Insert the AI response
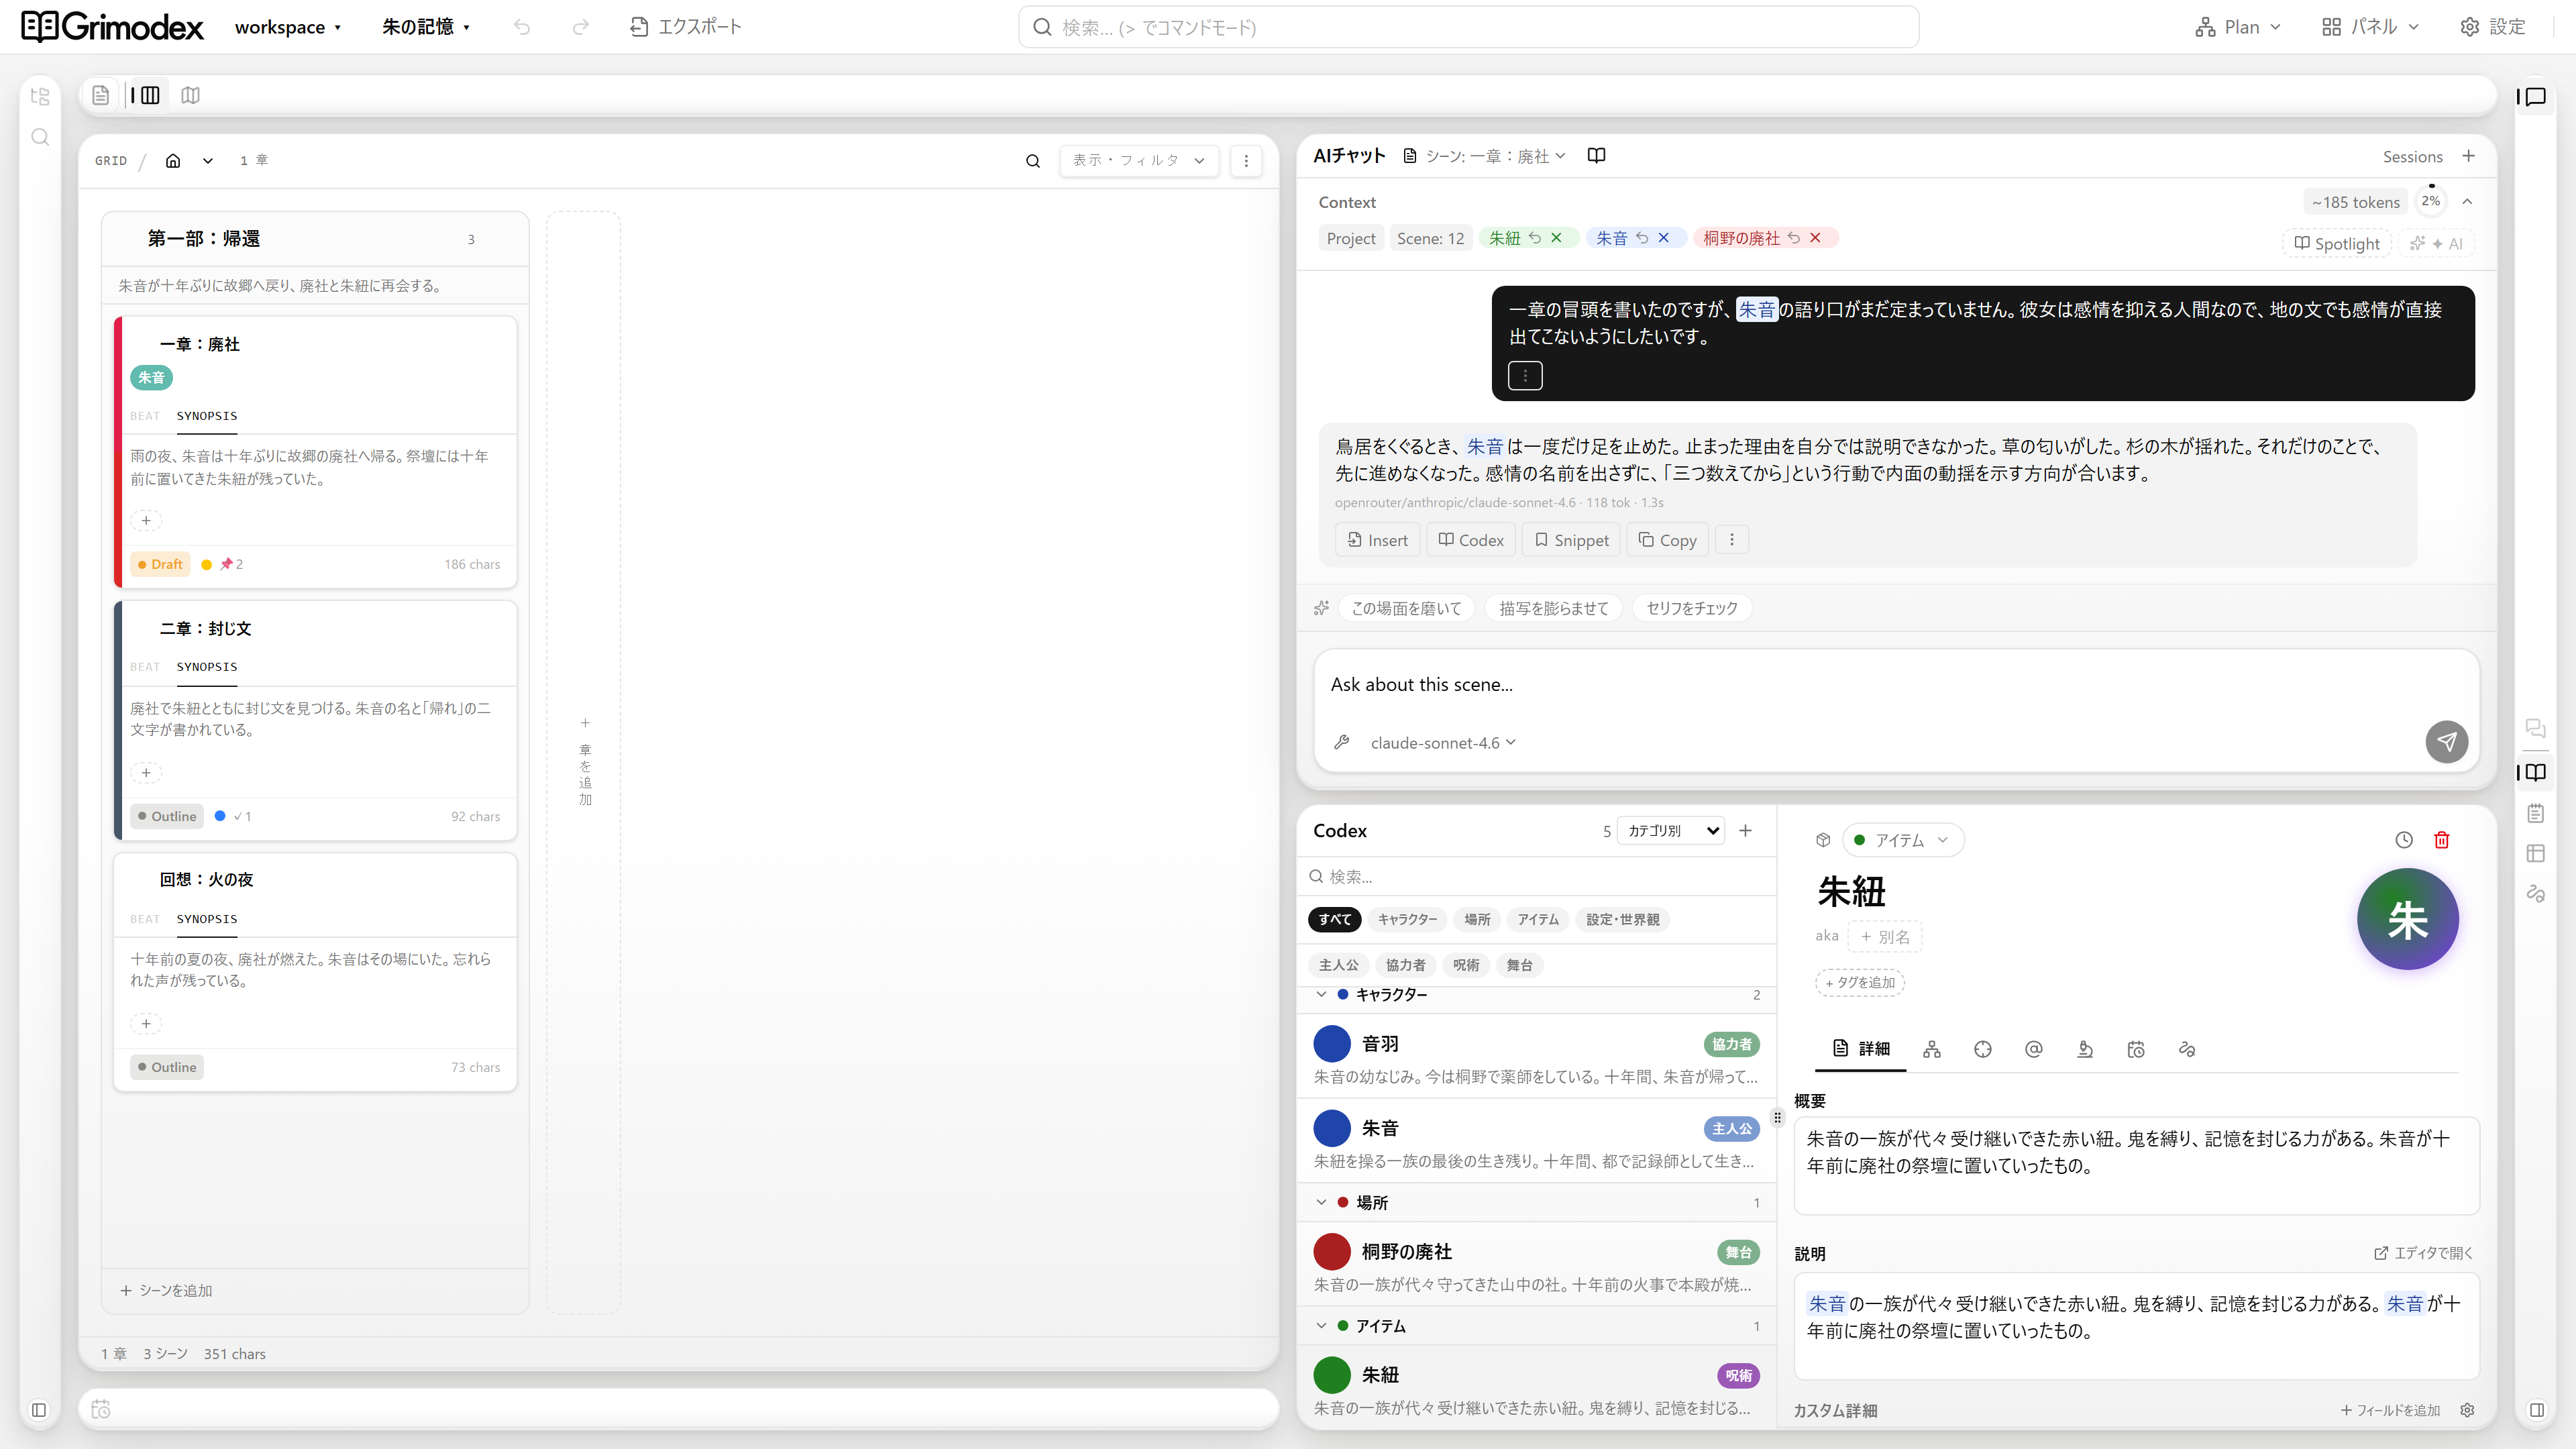The width and height of the screenshot is (2576, 1449). 1377,540
